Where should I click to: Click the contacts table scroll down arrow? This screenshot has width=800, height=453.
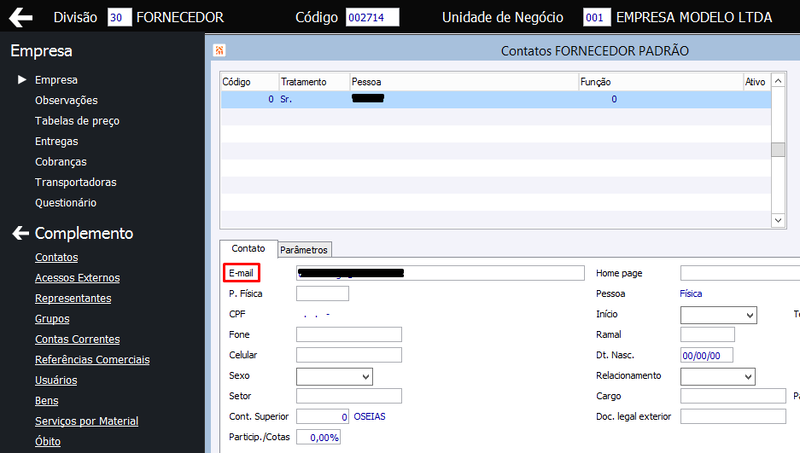778,220
